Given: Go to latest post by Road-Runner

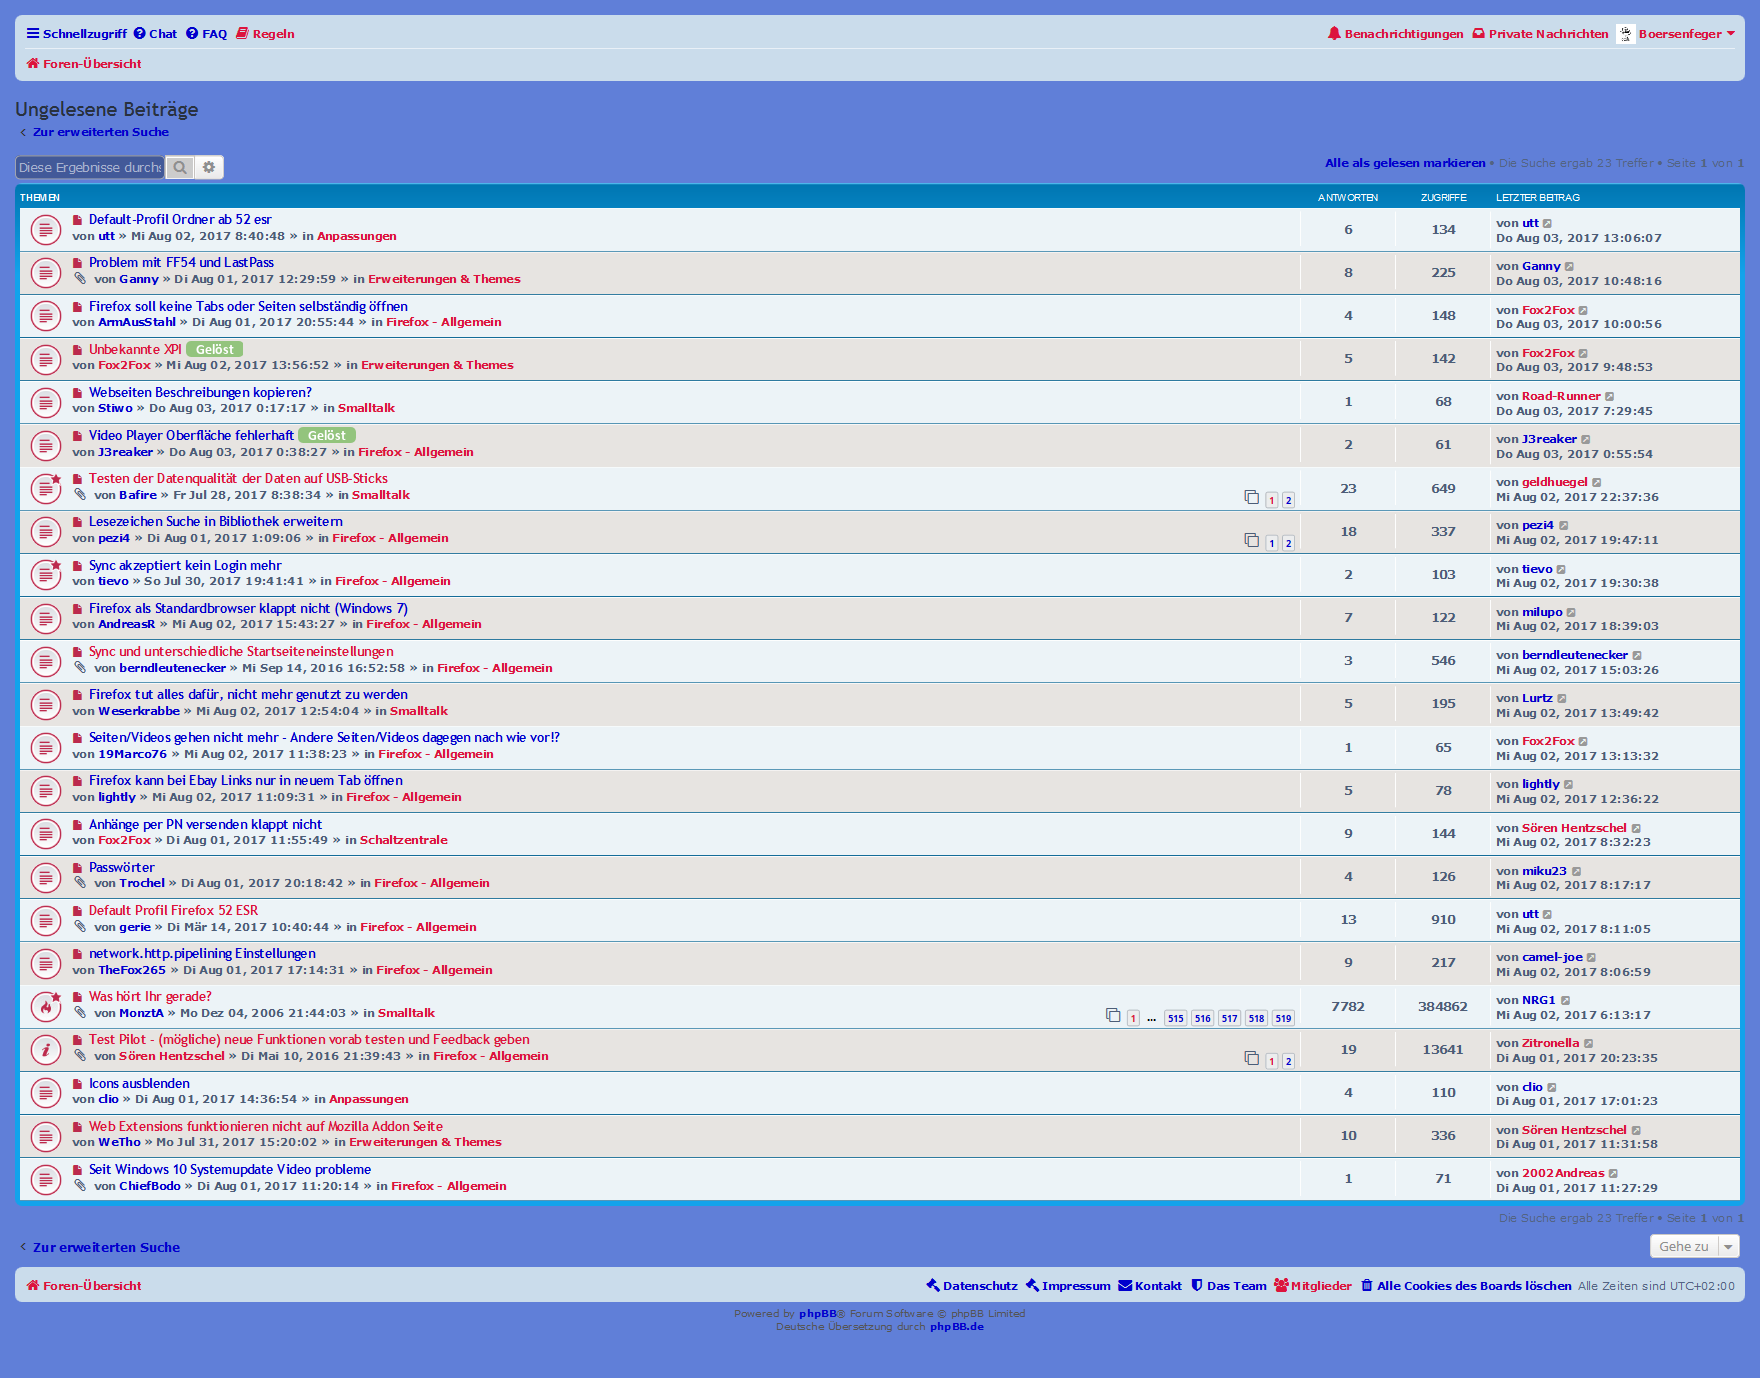Looking at the screenshot, I should 1609,397.
